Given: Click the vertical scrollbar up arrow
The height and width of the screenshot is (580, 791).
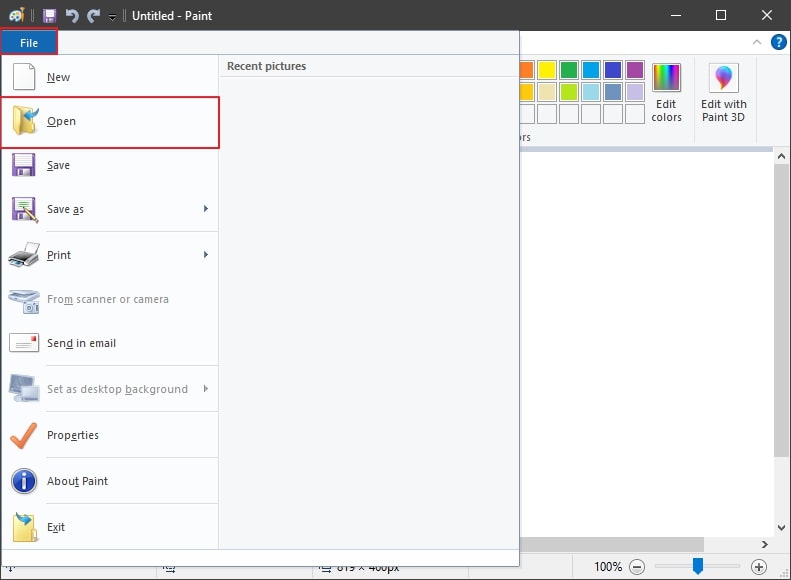Looking at the screenshot, I should pyautogui.click(x=781, y=156).
